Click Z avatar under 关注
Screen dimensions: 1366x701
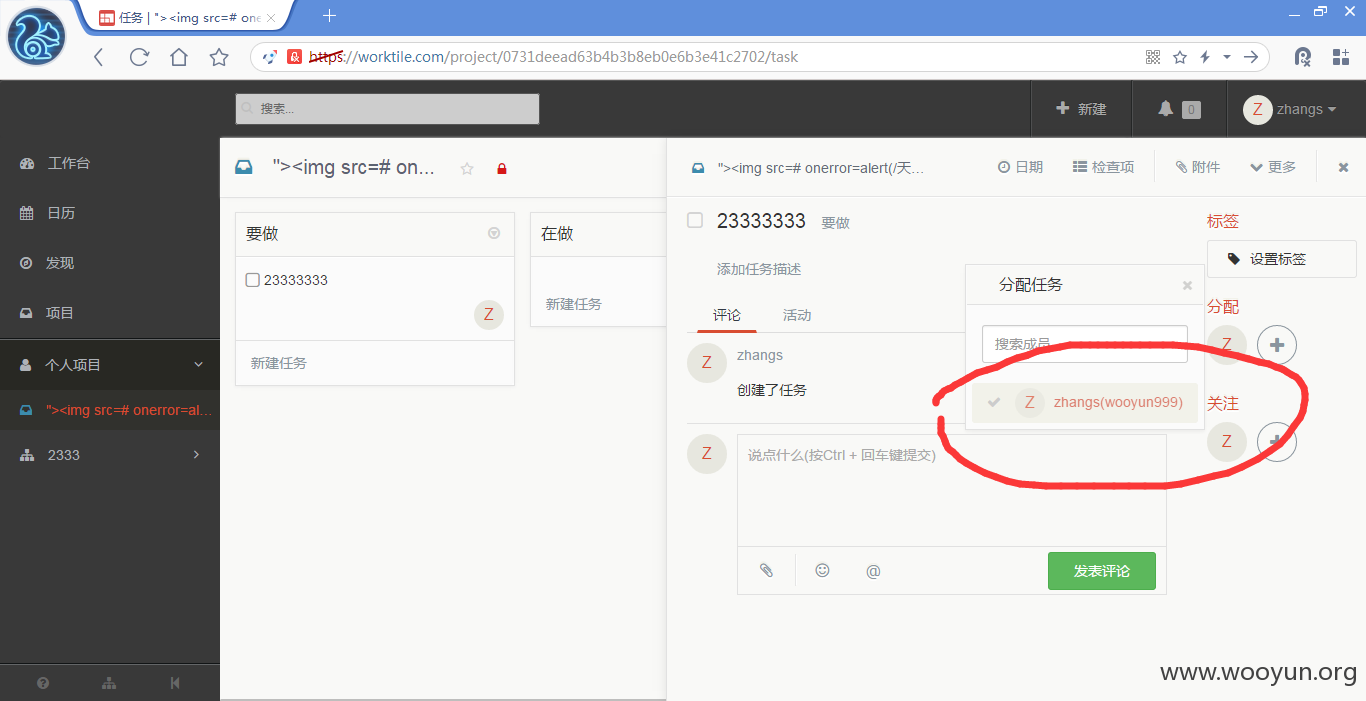[x=1227, y=441]
